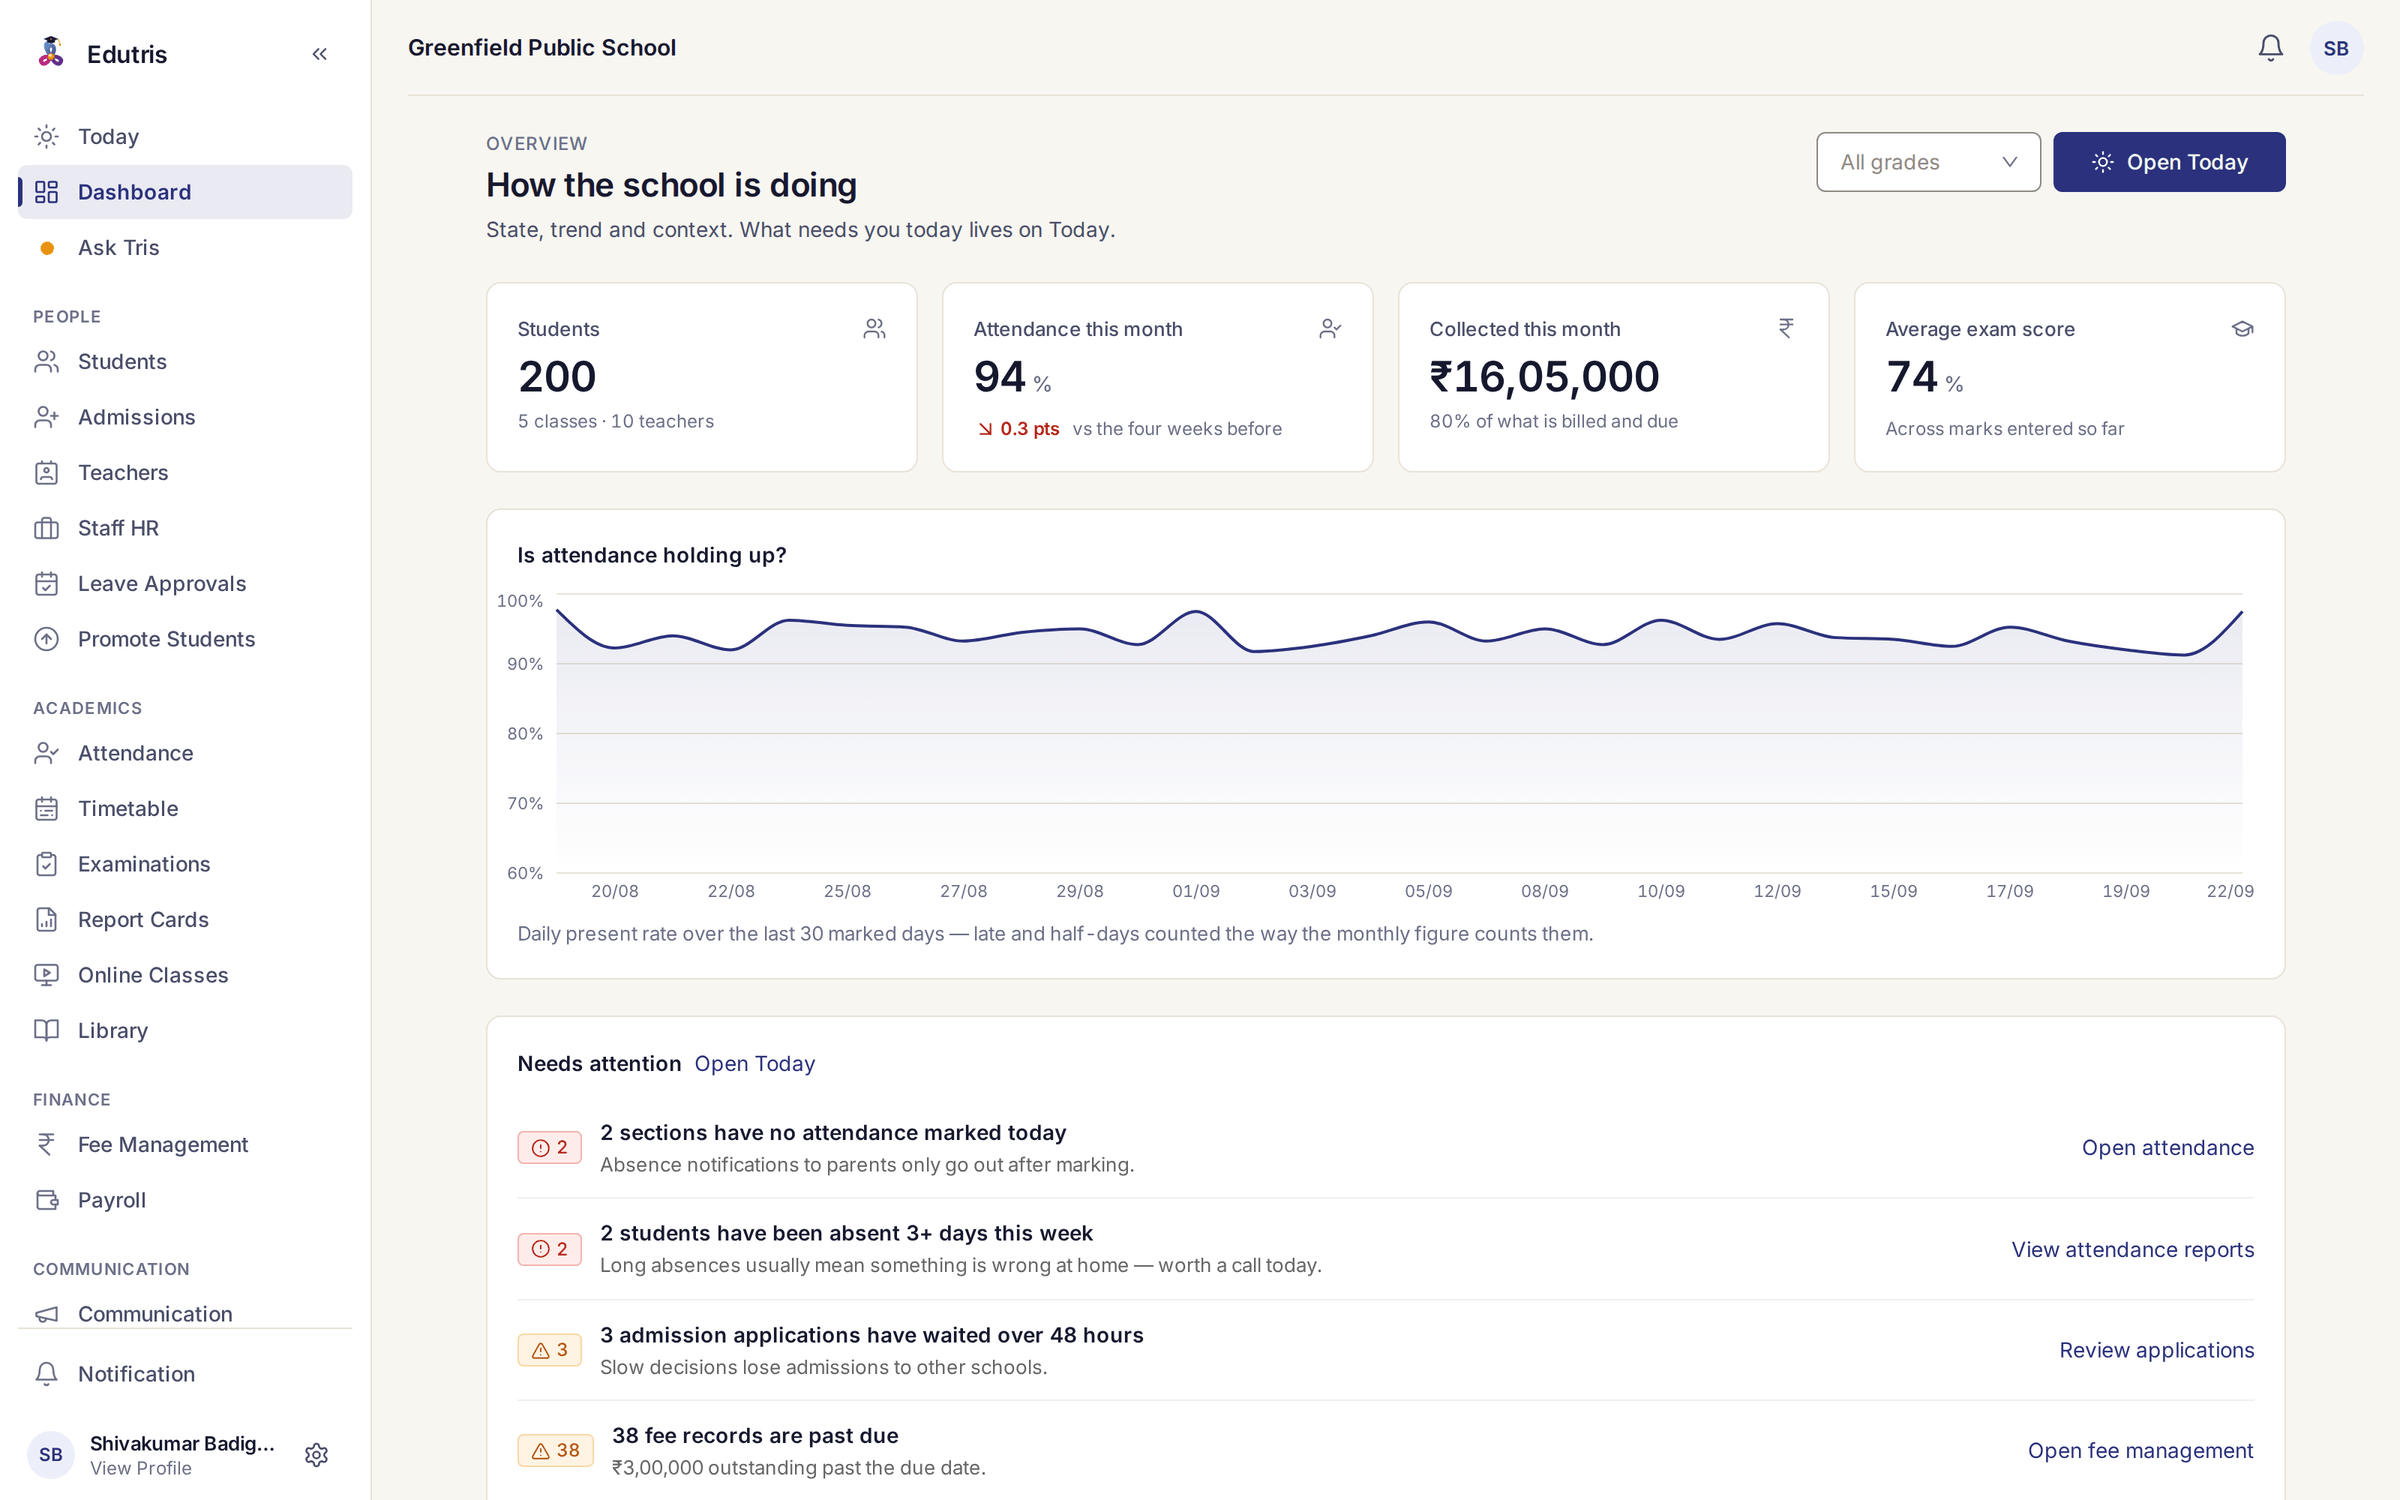The image size is (2400, 1500).
Task: Click person-check icon on Attendance this month card
Action: 1330,329
